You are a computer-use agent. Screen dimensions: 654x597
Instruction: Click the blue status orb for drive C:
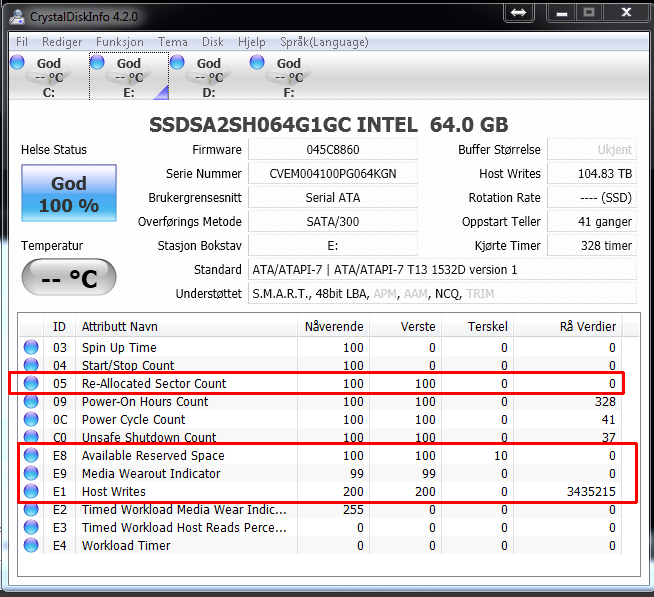point(17,62)
